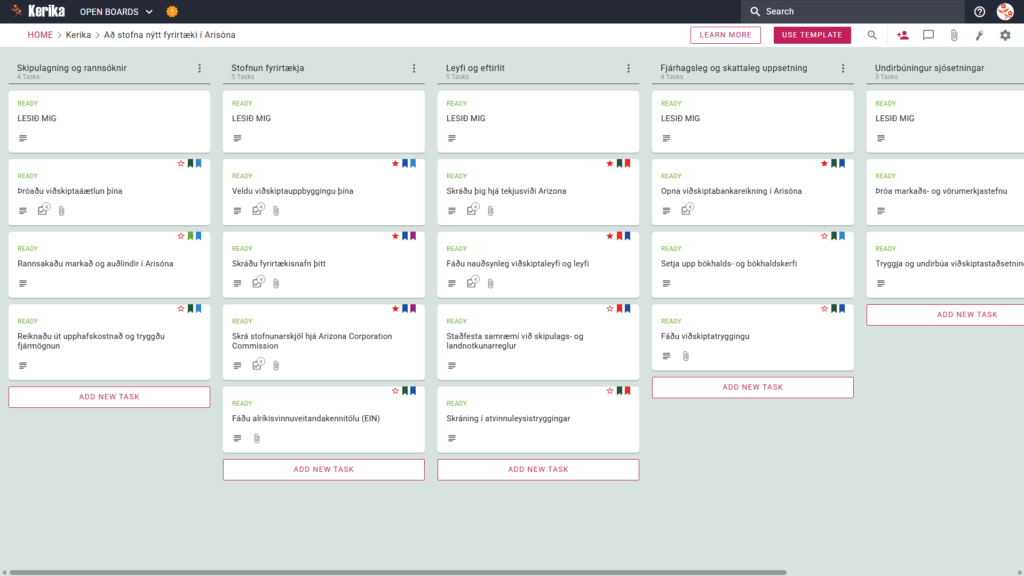Open details icon on Þróaðu viðskiptaáætlun þína card
Viewport: 1024px width, 576px height.
[23, 211]
